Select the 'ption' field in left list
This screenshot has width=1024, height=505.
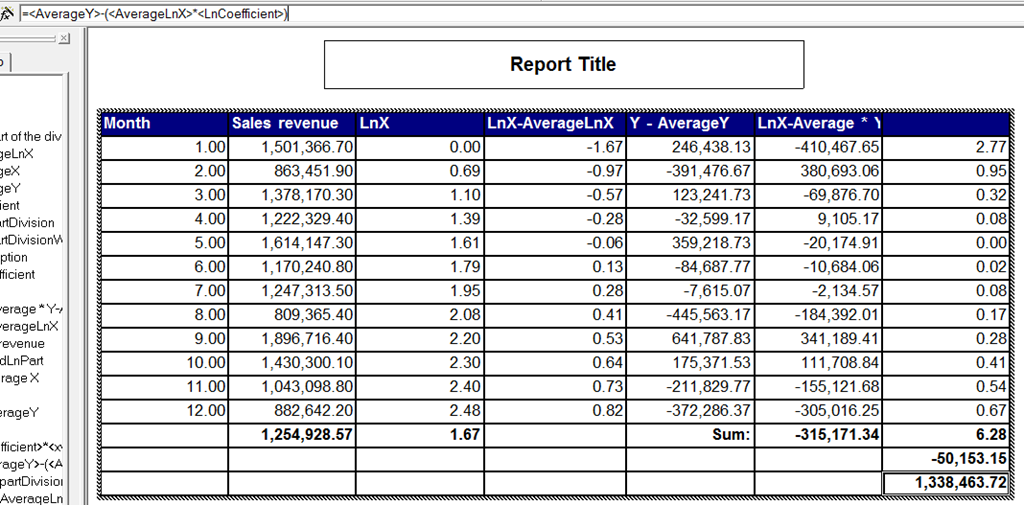pyautogui.click(x=14, y=257)
